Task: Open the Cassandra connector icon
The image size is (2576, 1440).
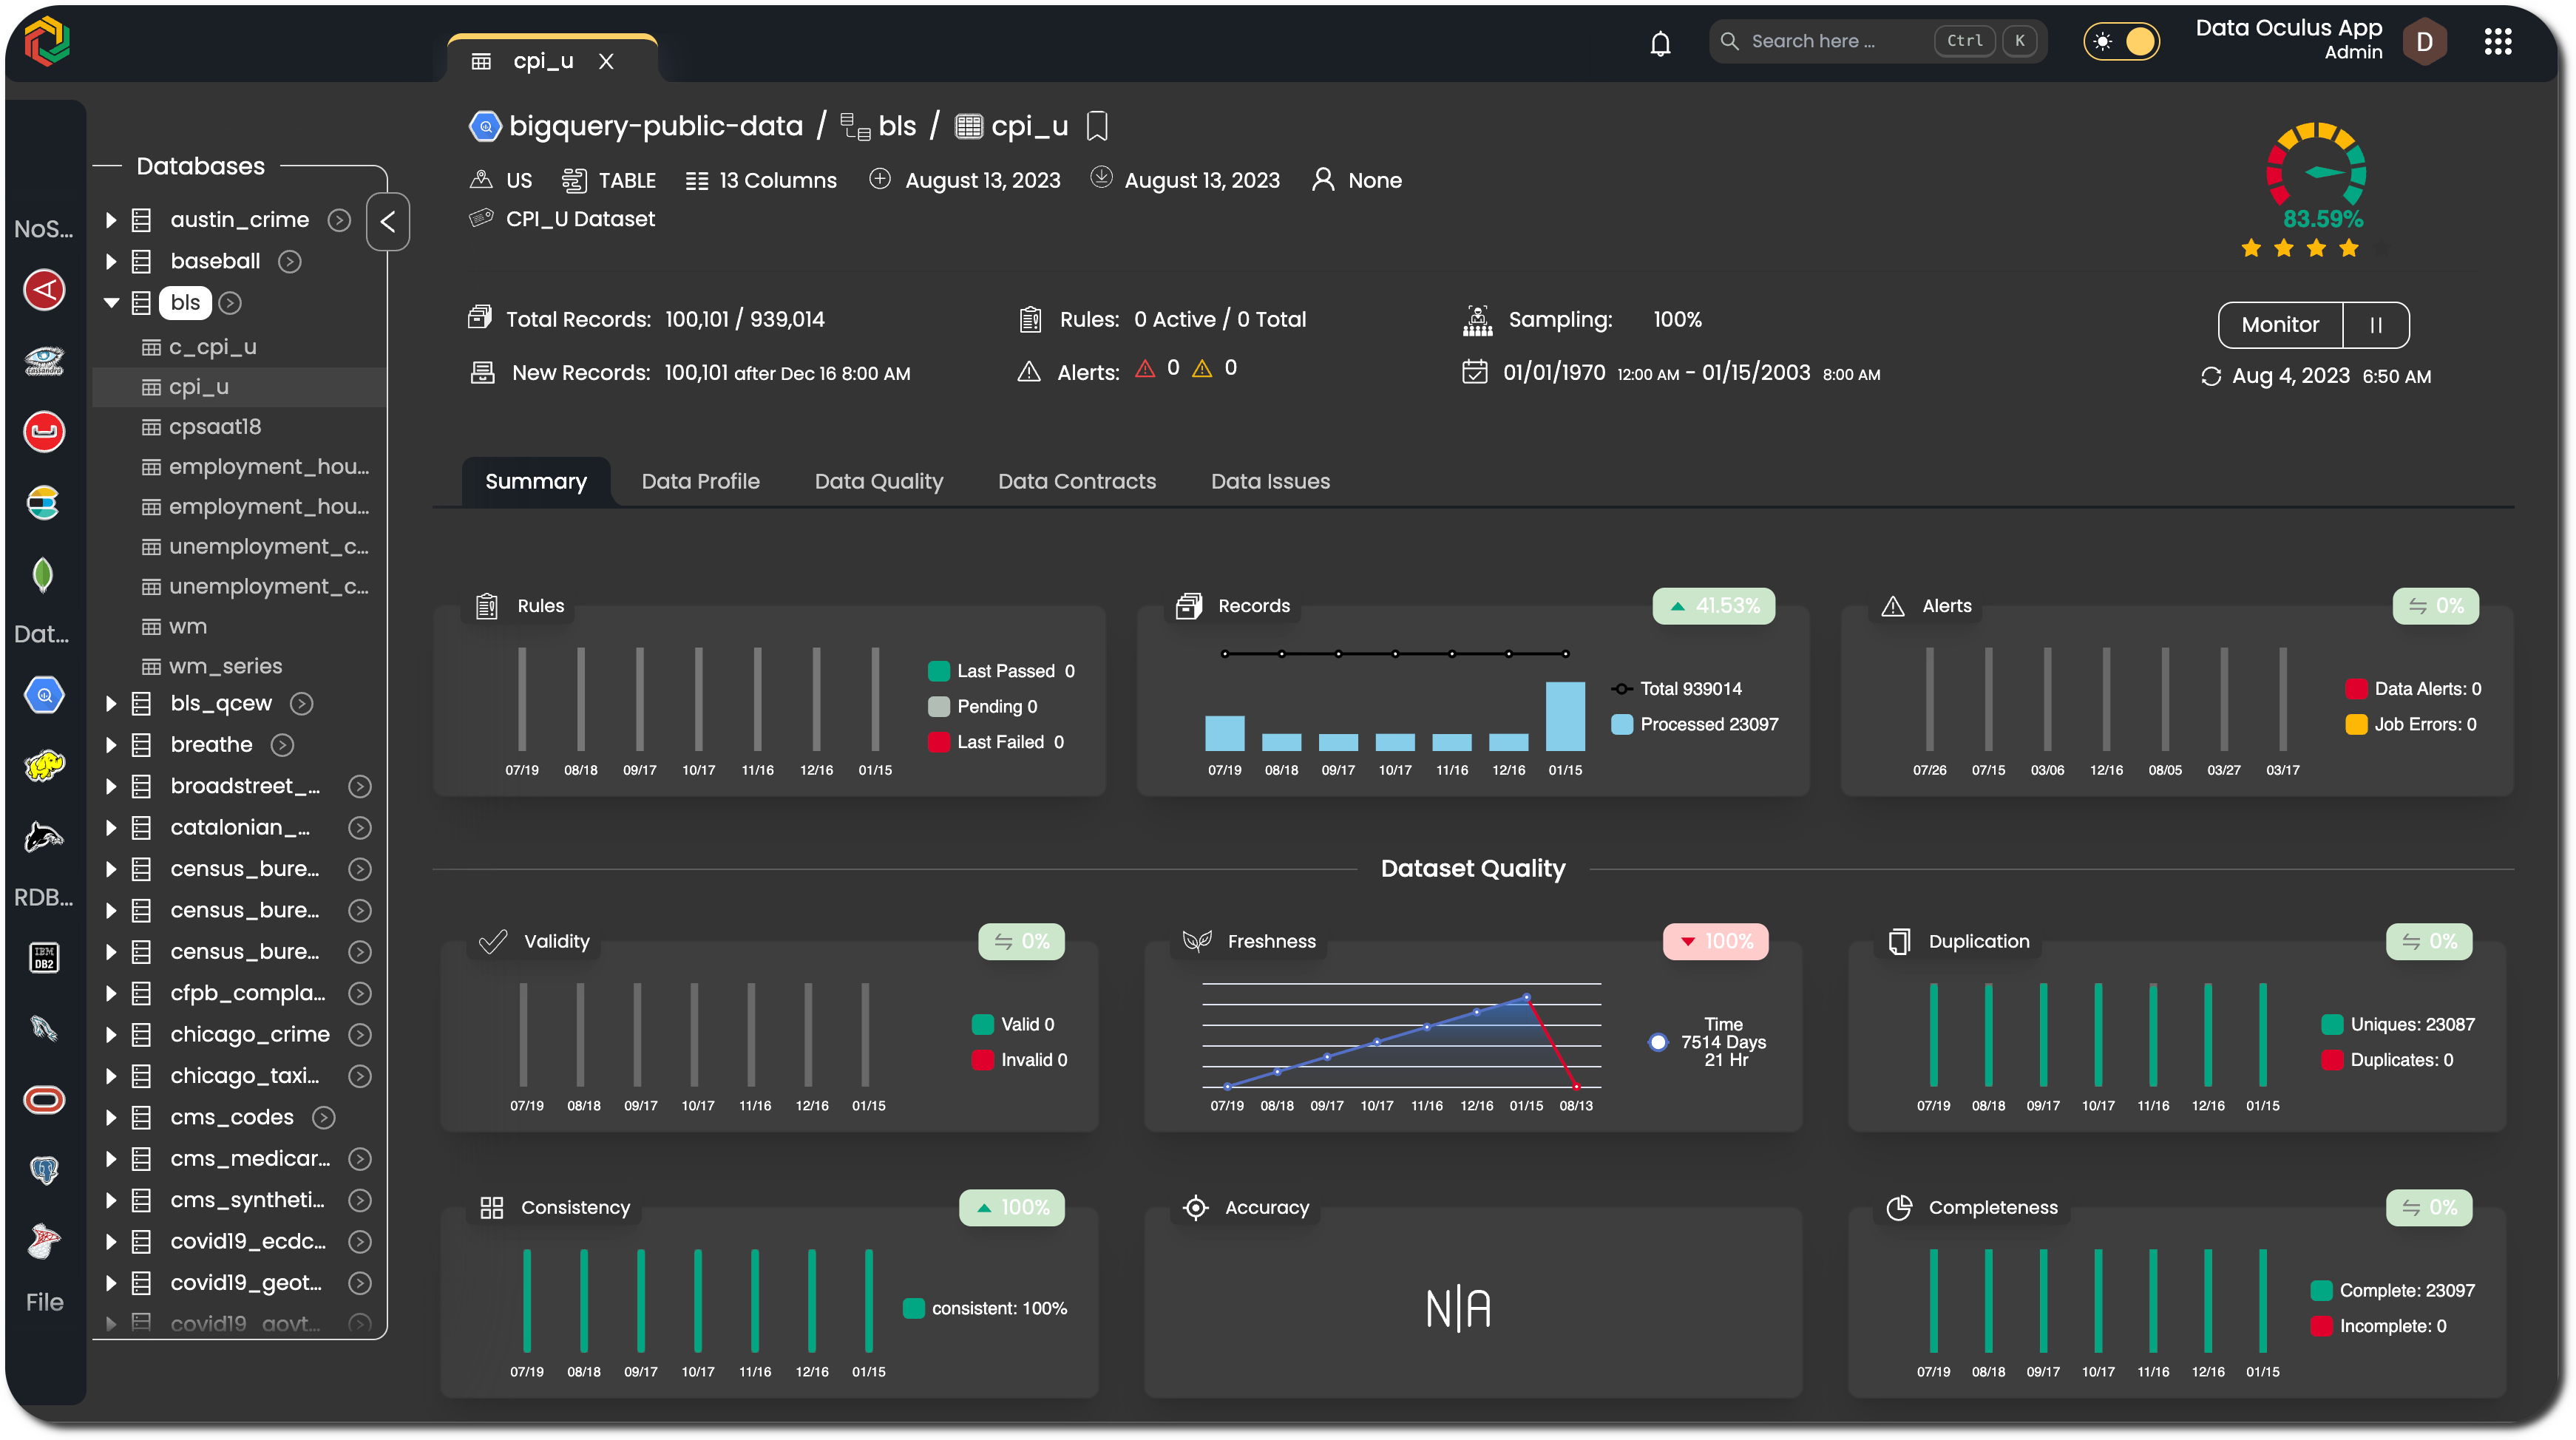Action: point(44,360)
